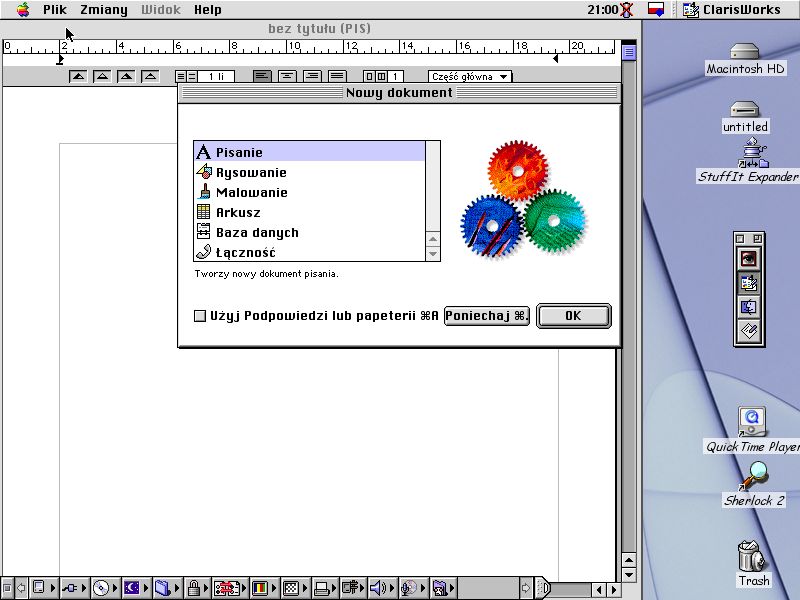Open the Widok menu
This screenshot has width=800, height=600.
161,10
